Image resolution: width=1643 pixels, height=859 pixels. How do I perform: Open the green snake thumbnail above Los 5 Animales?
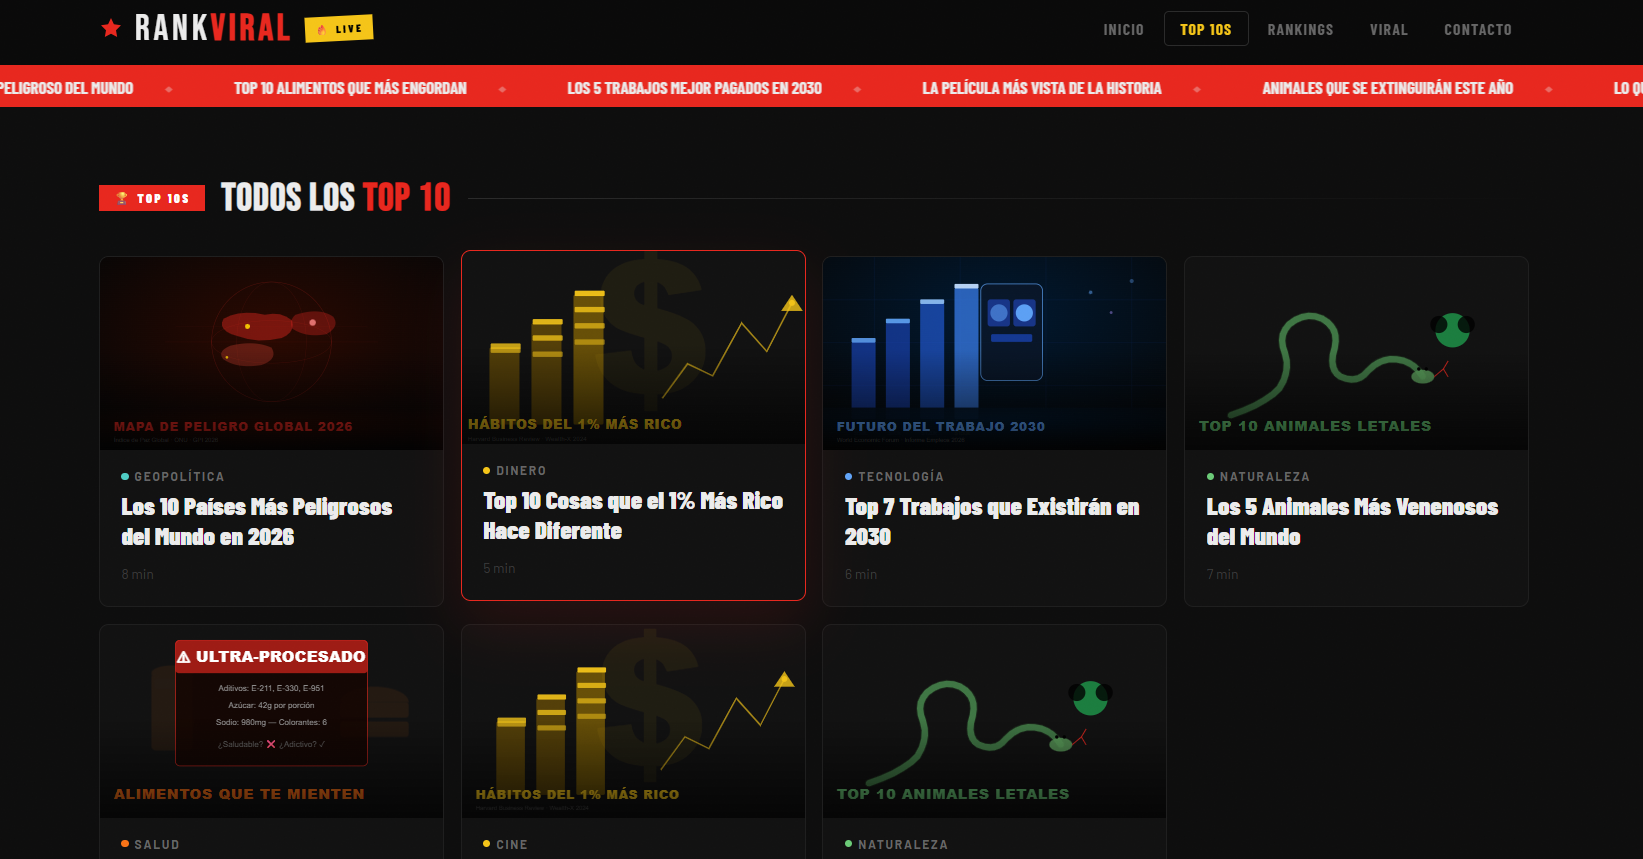click(1356, 353)
